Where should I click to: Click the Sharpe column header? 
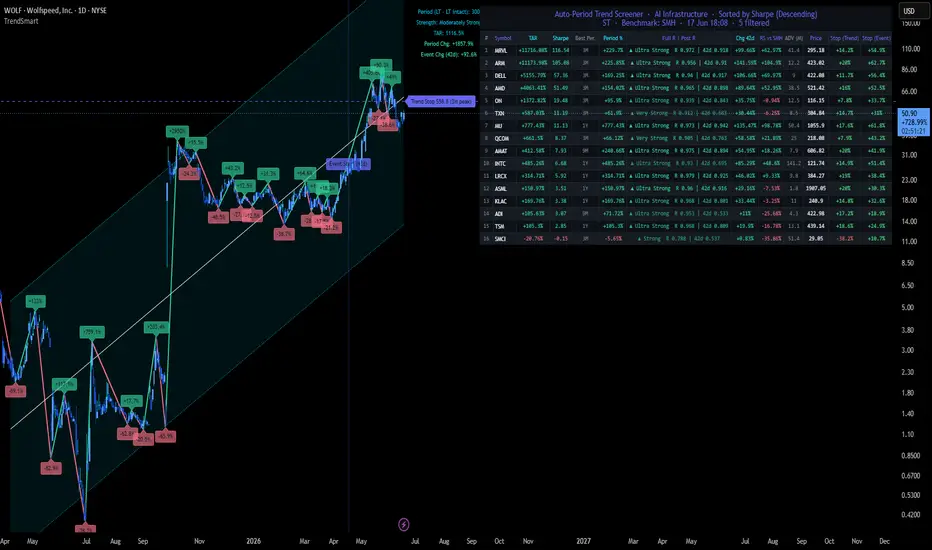[561, 38]
